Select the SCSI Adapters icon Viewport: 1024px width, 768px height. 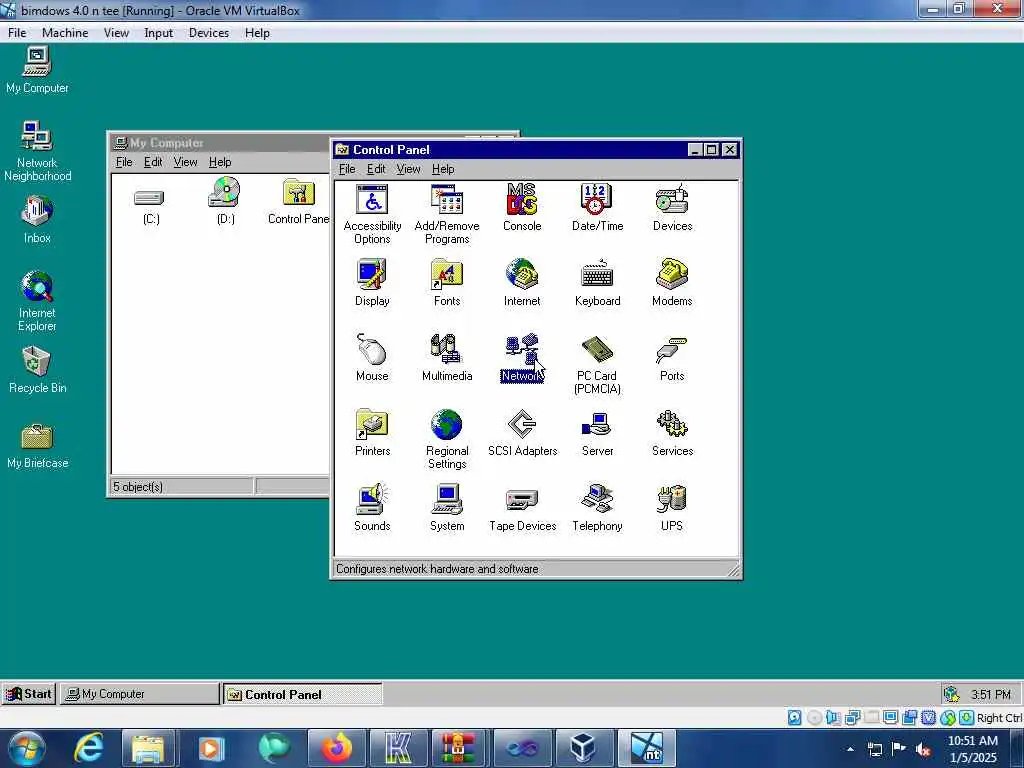[522, 432]
